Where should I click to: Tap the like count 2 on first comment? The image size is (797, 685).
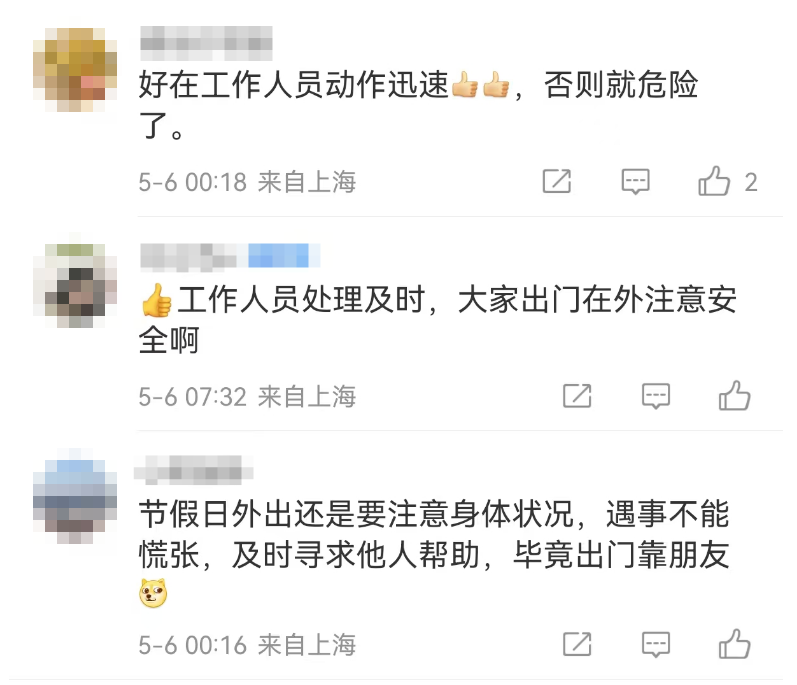pos(751,182)
